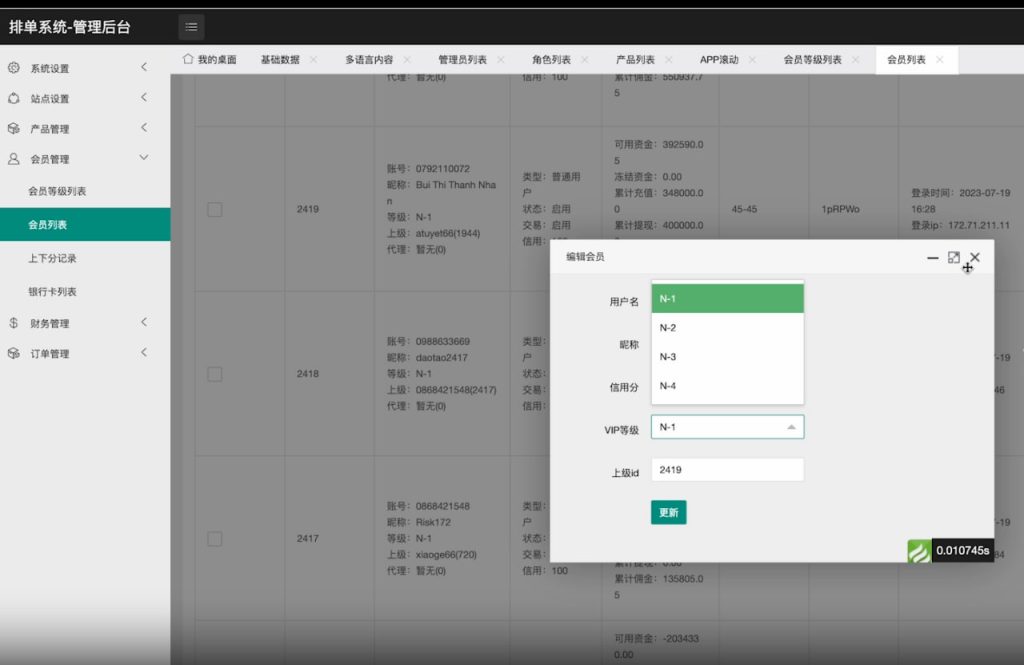Click the 上级: atuyet66(1944) text
1024x665 pixels.
click(433, 233)
